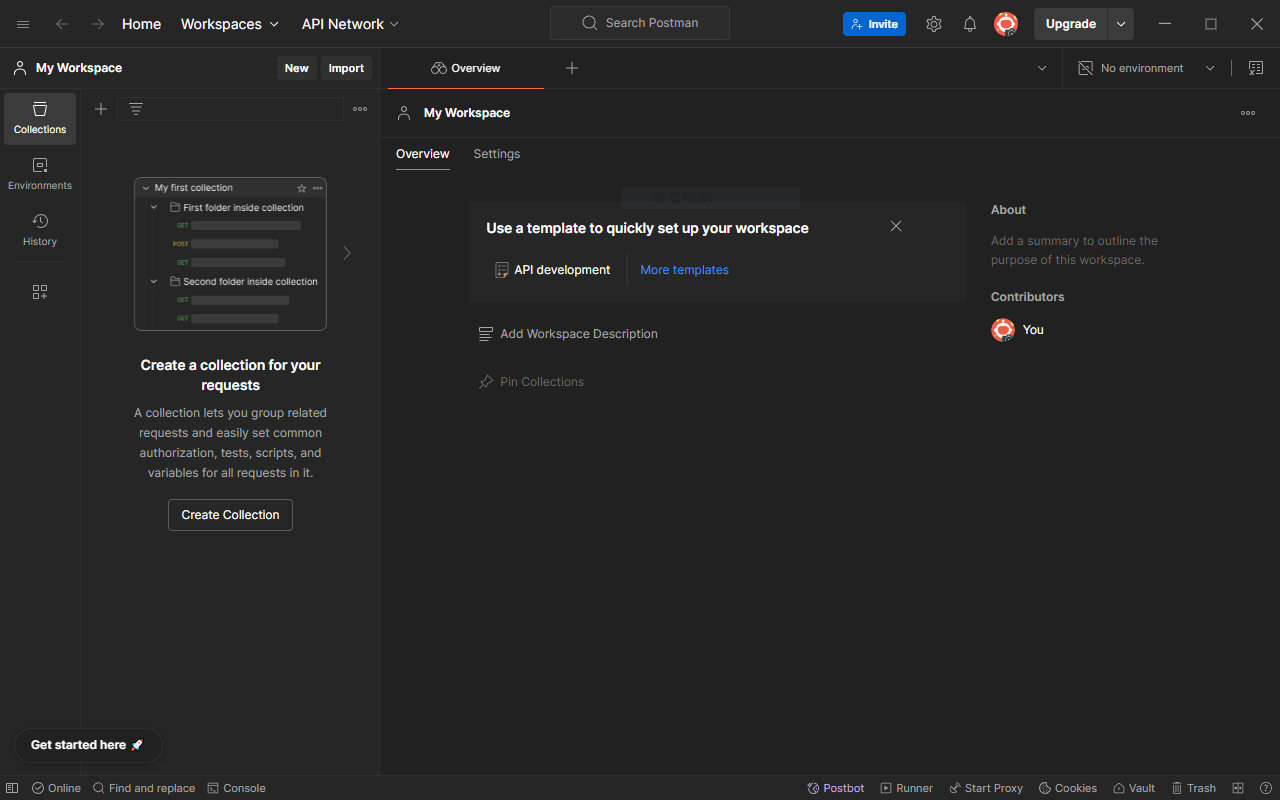The height and width of the screenshot is (800, 1280).
Task: Select the Overview sub-tab under My Workspace
Action: (x=423, y=154)
